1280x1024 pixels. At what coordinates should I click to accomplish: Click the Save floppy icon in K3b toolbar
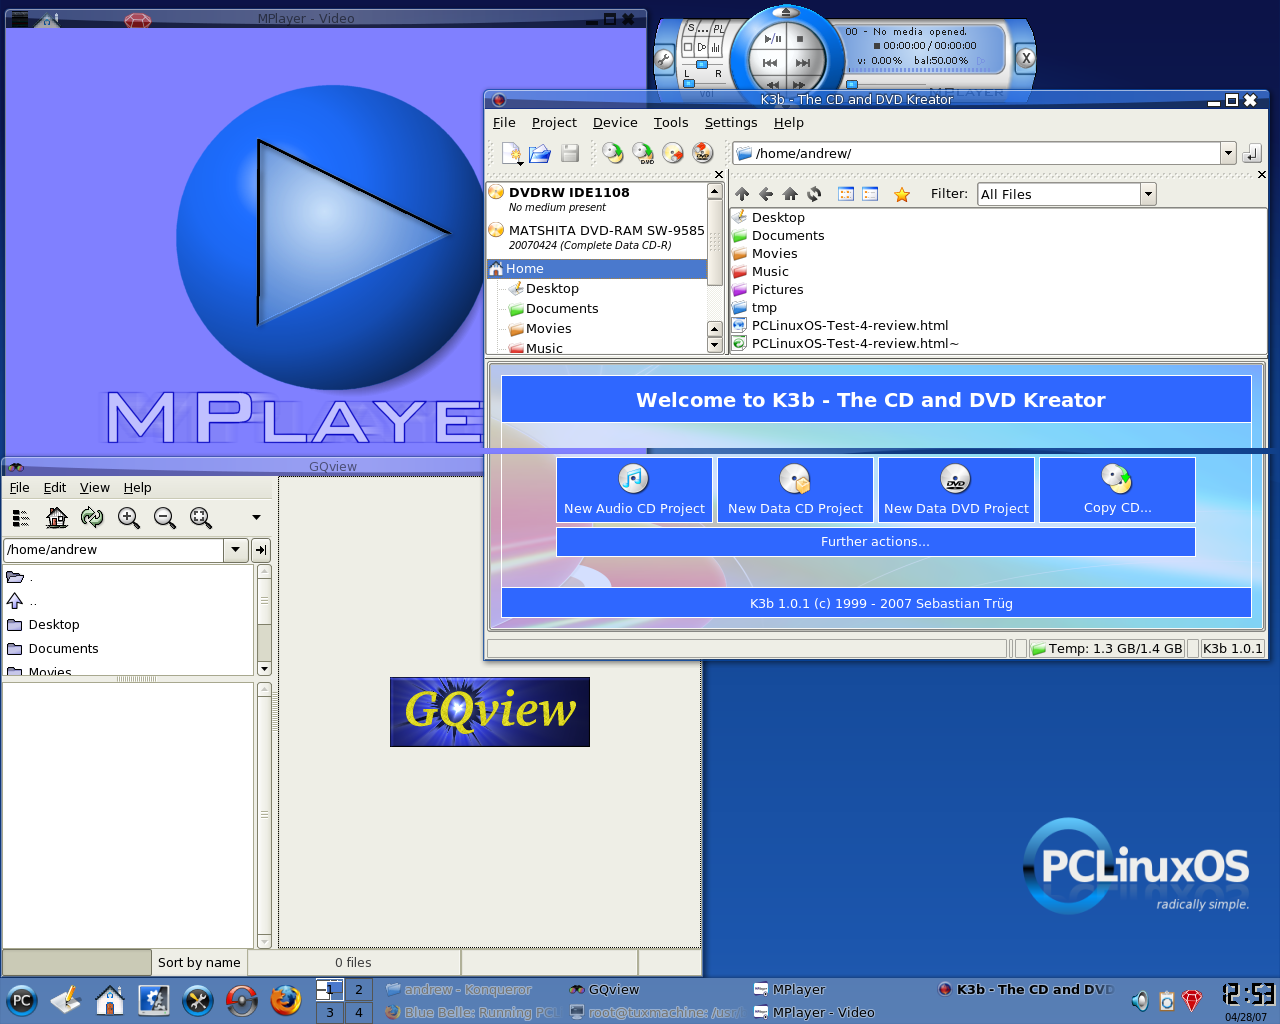click(570, 153)
